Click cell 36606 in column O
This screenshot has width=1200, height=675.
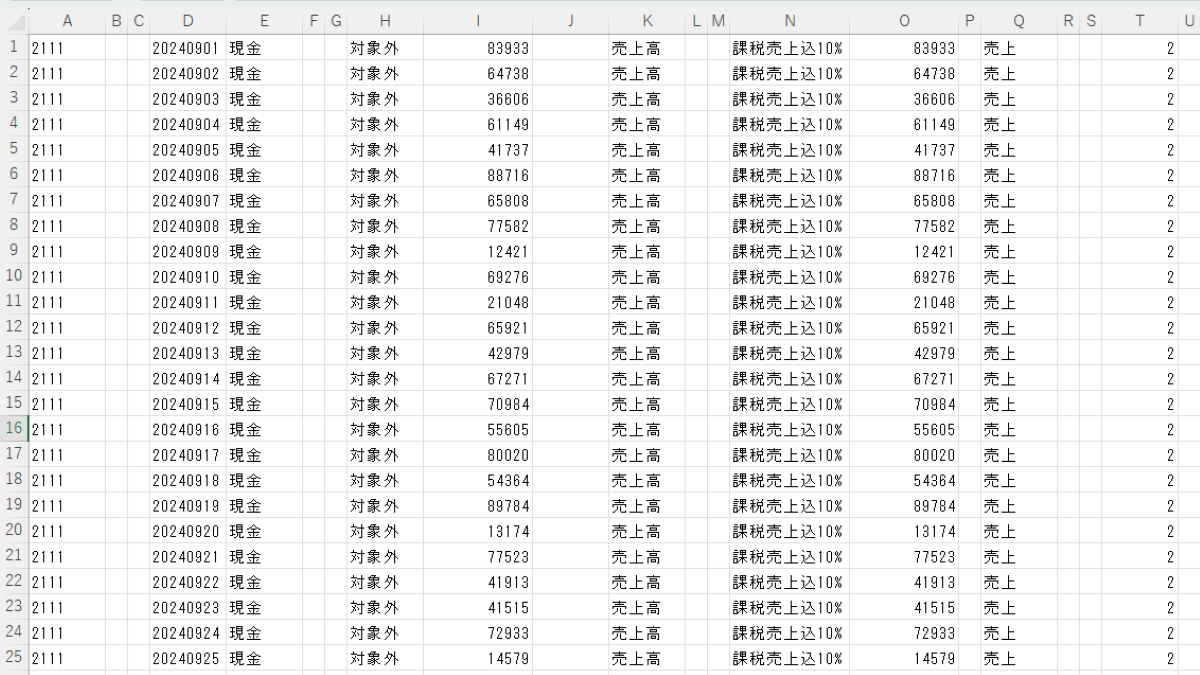coord(904,98)
